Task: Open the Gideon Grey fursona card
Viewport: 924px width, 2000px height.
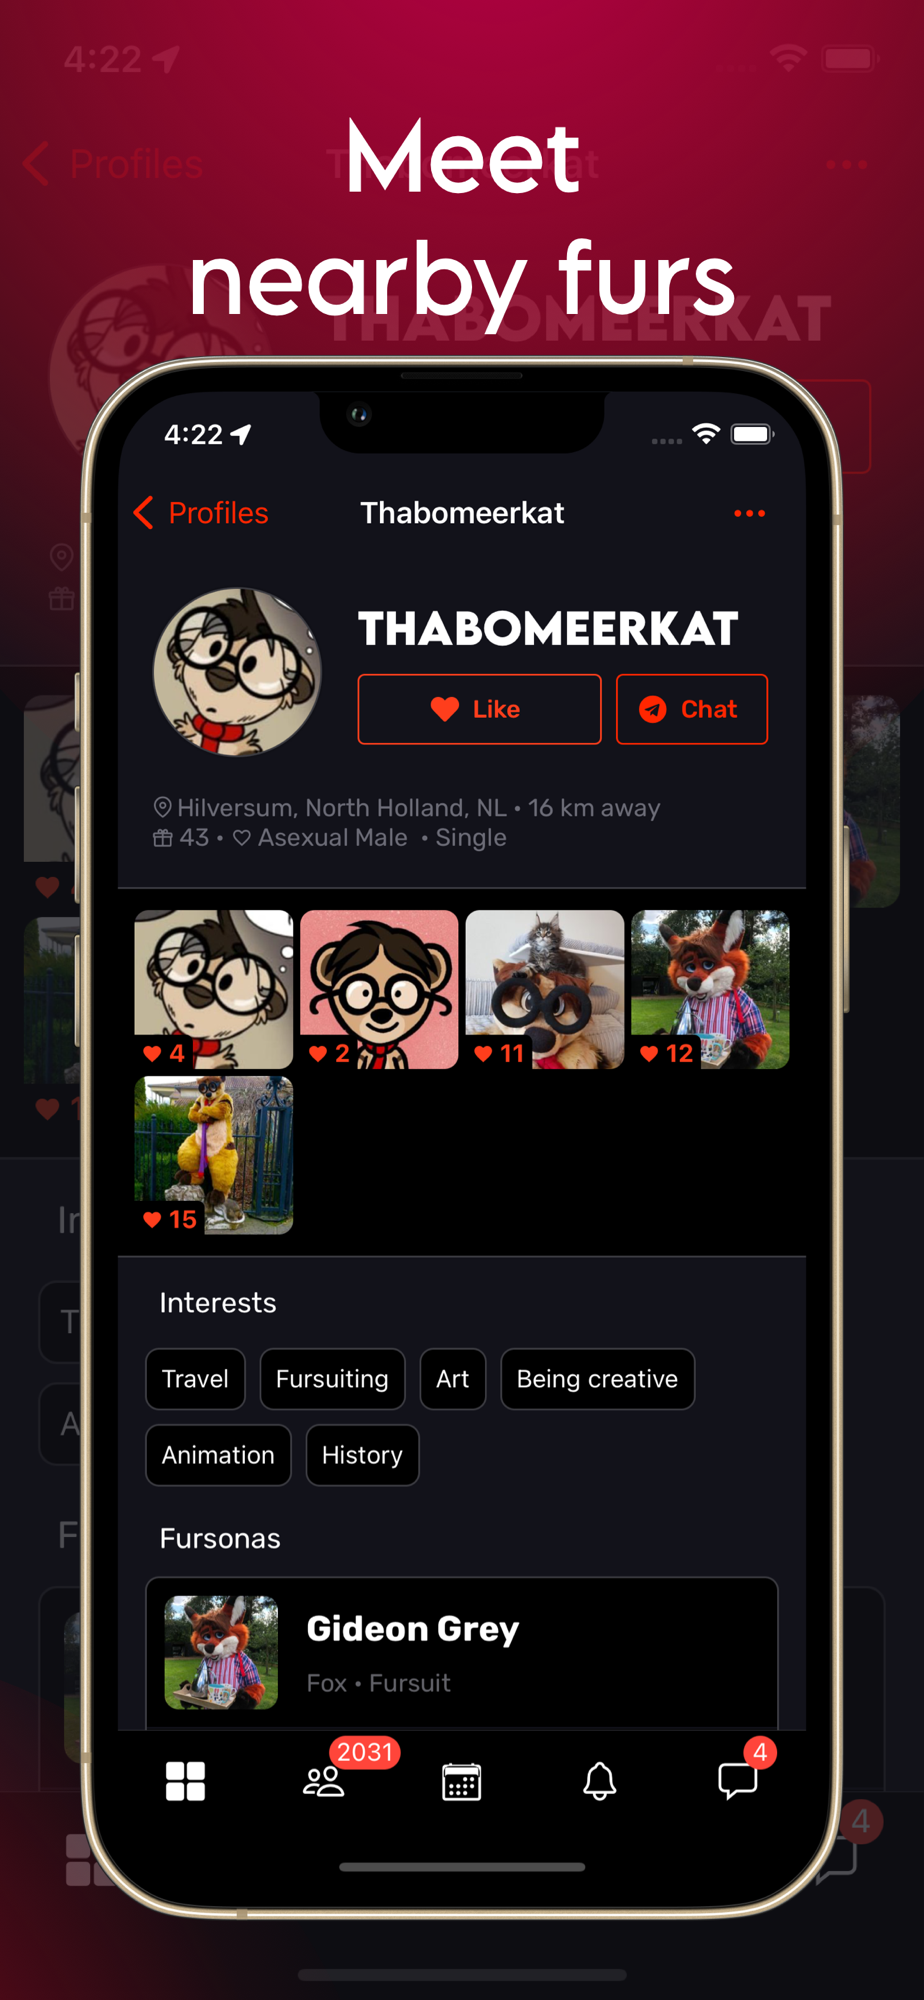Action: click(x=462, y=1653)
